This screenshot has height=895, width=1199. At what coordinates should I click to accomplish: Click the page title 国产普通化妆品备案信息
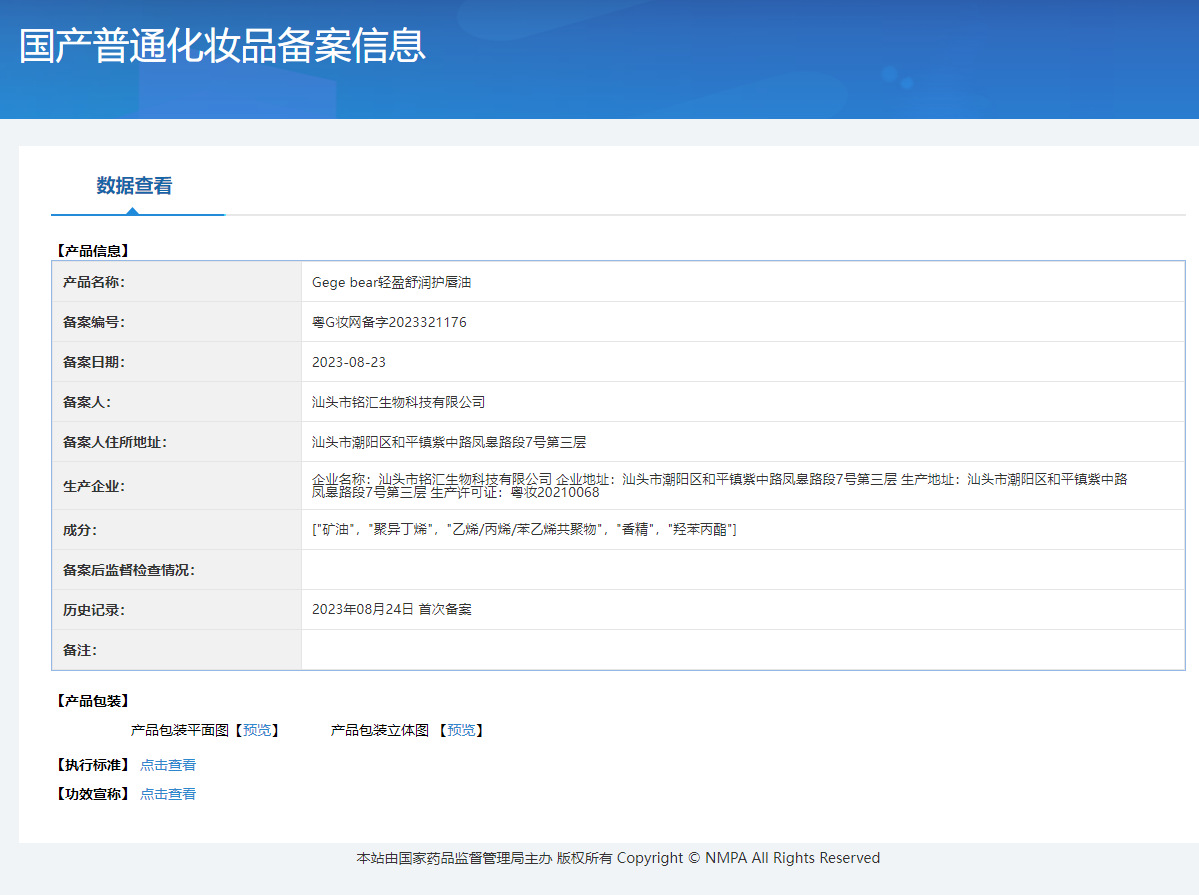(x=222, y=46)
